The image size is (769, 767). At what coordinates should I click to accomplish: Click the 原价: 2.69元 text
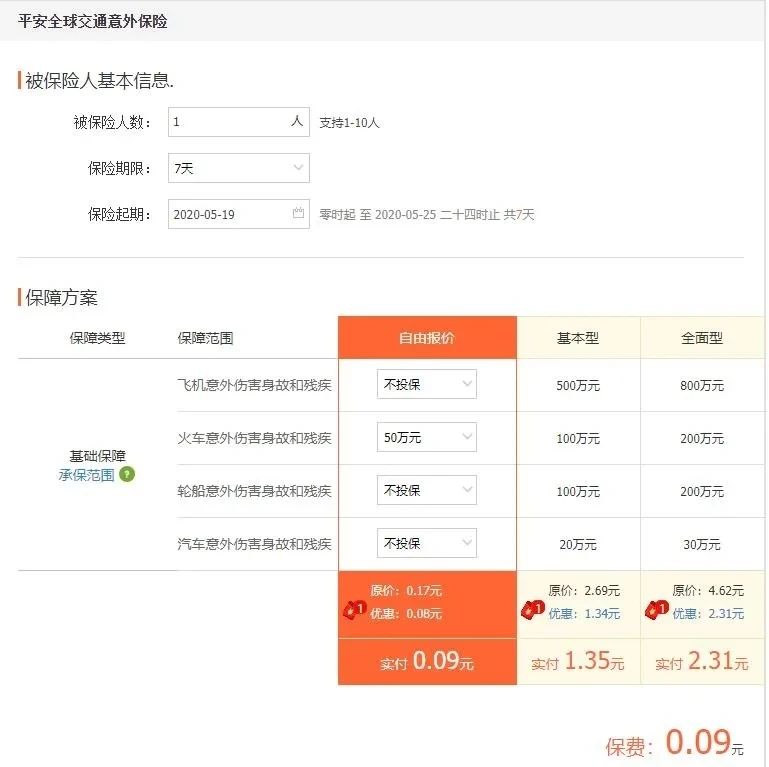click(x=584, y=590)
